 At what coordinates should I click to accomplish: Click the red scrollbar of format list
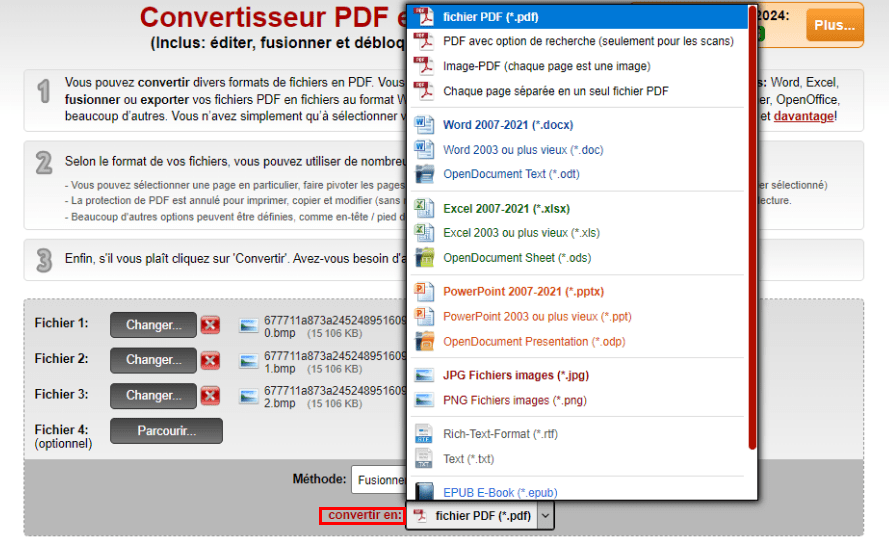pos(752,227)
